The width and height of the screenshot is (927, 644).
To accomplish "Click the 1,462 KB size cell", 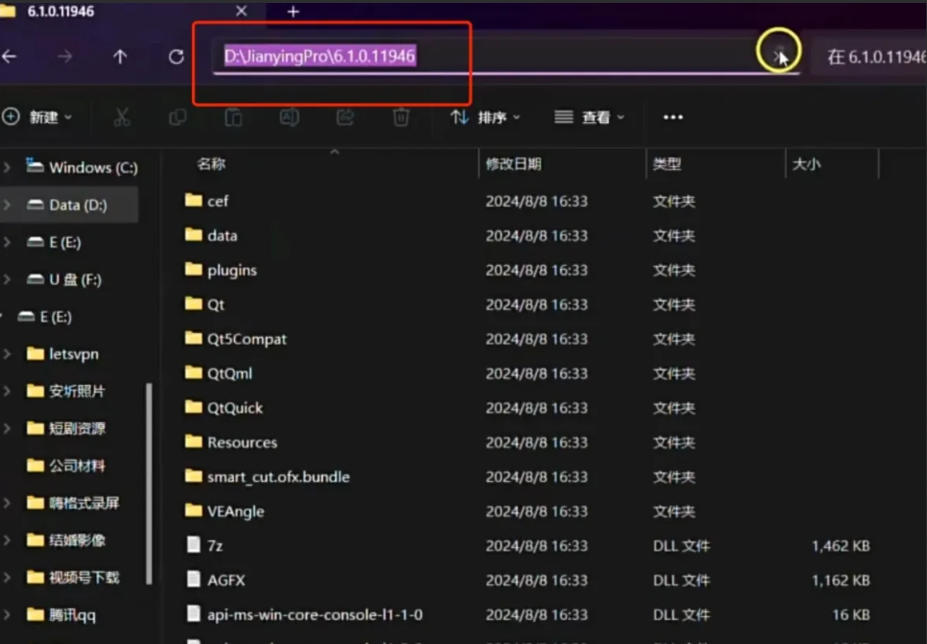I will point(841,545).
